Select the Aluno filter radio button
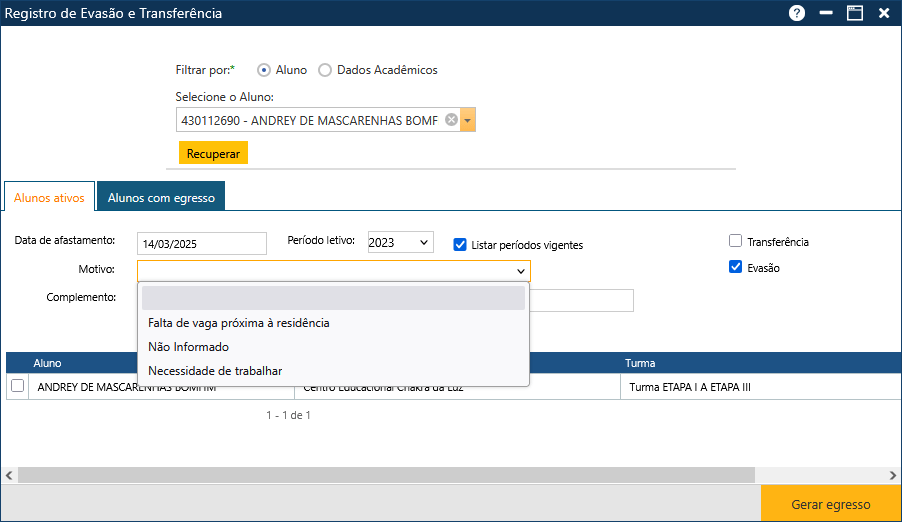This screenshot has width=902, height=522. [264, 70]
